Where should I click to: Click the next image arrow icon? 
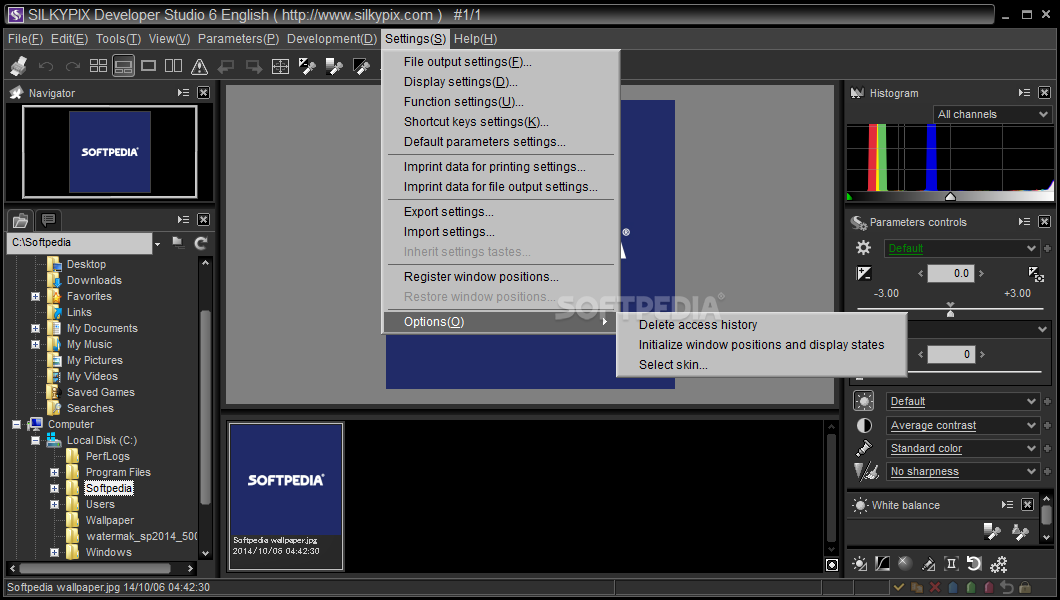pos(254,66)
